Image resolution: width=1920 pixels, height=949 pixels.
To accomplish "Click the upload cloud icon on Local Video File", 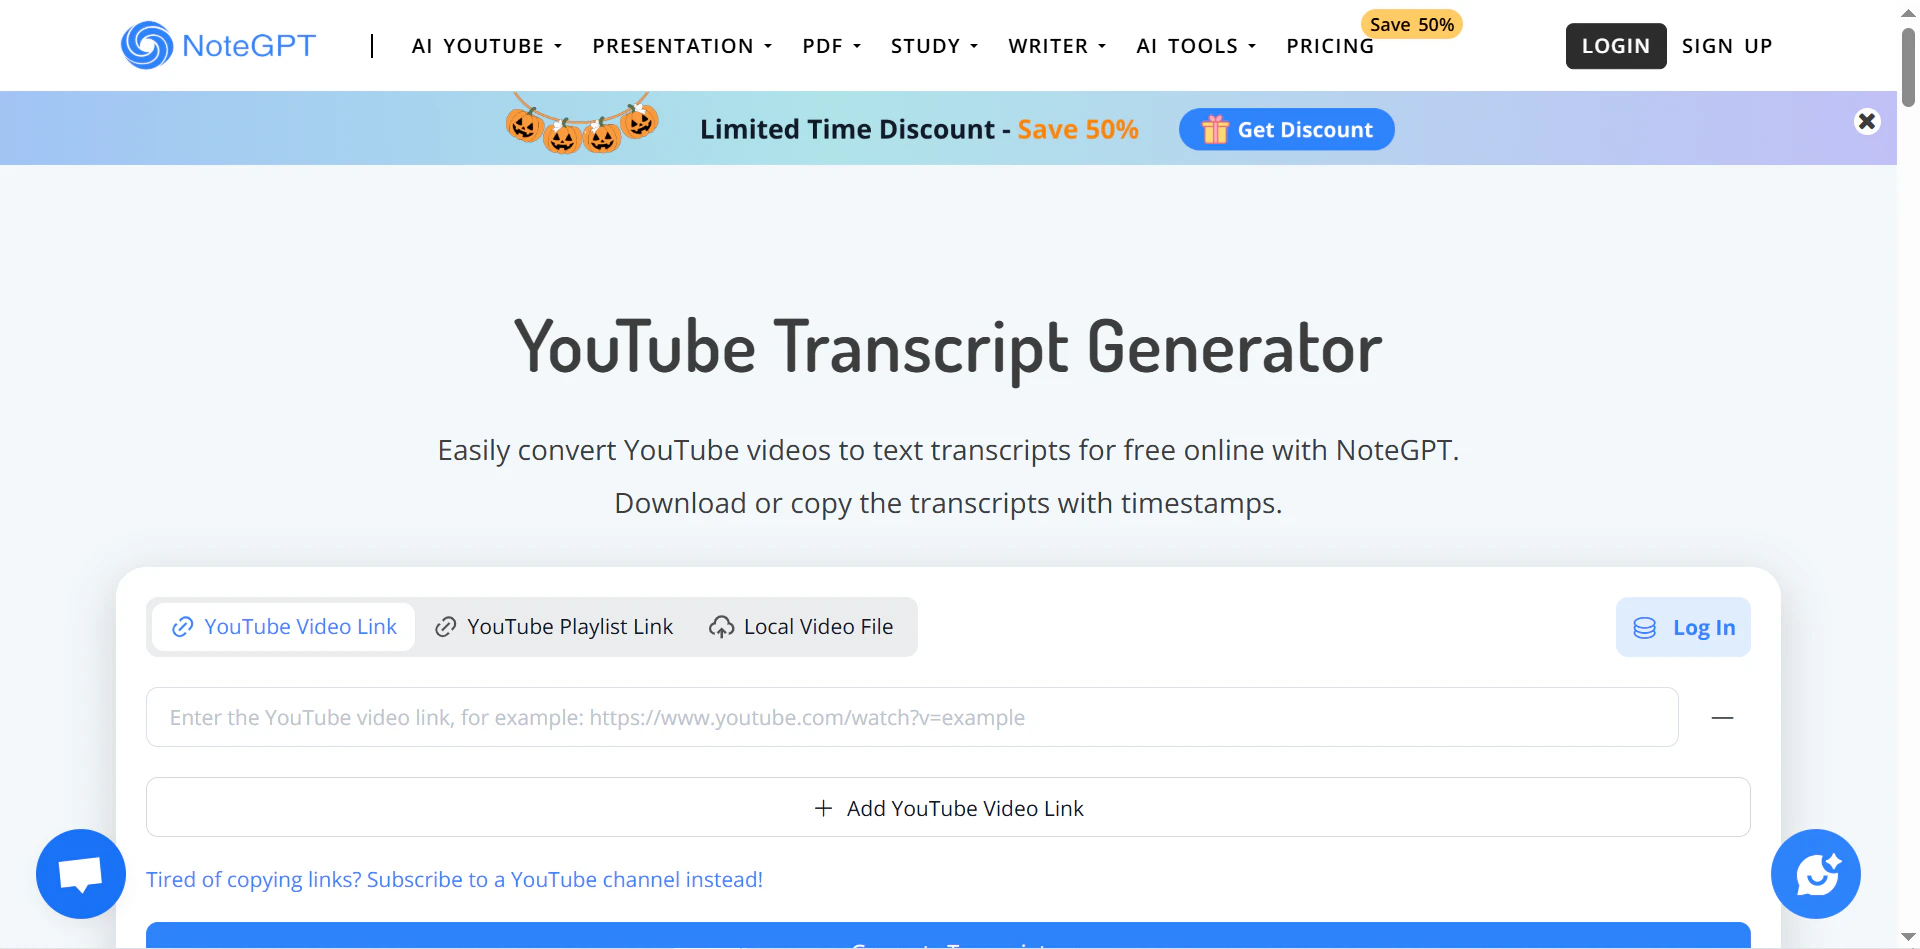I will pyautogui.click(x=722, y=627).
